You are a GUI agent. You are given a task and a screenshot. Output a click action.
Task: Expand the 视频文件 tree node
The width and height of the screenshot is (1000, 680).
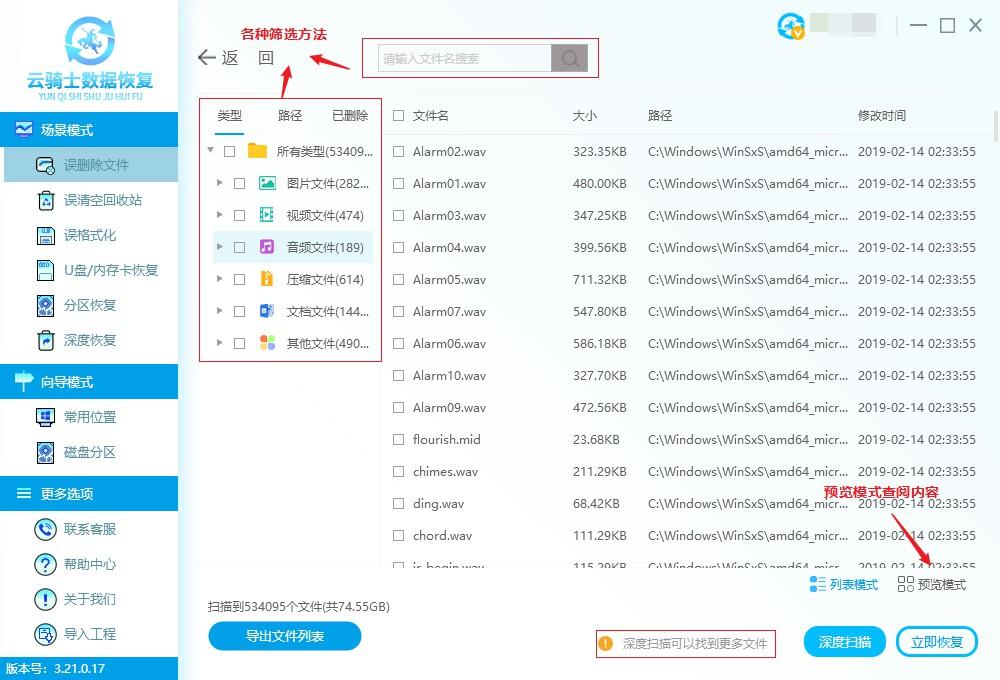(x=219, y=215)
